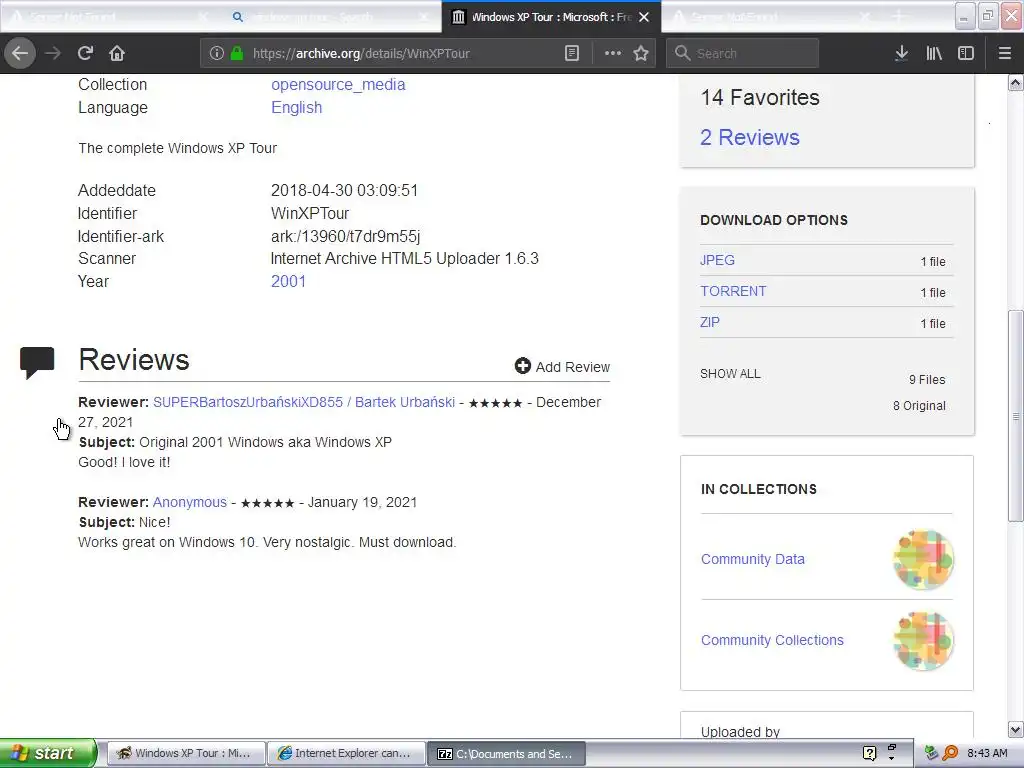The image size is (1024, 768).
Task: Click the English language link
Action: [296, 108]
